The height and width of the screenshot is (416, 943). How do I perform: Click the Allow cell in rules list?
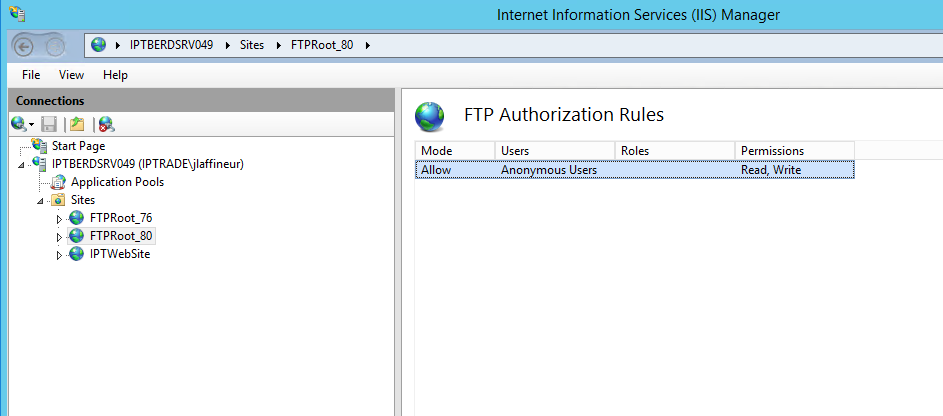(436, 170)
